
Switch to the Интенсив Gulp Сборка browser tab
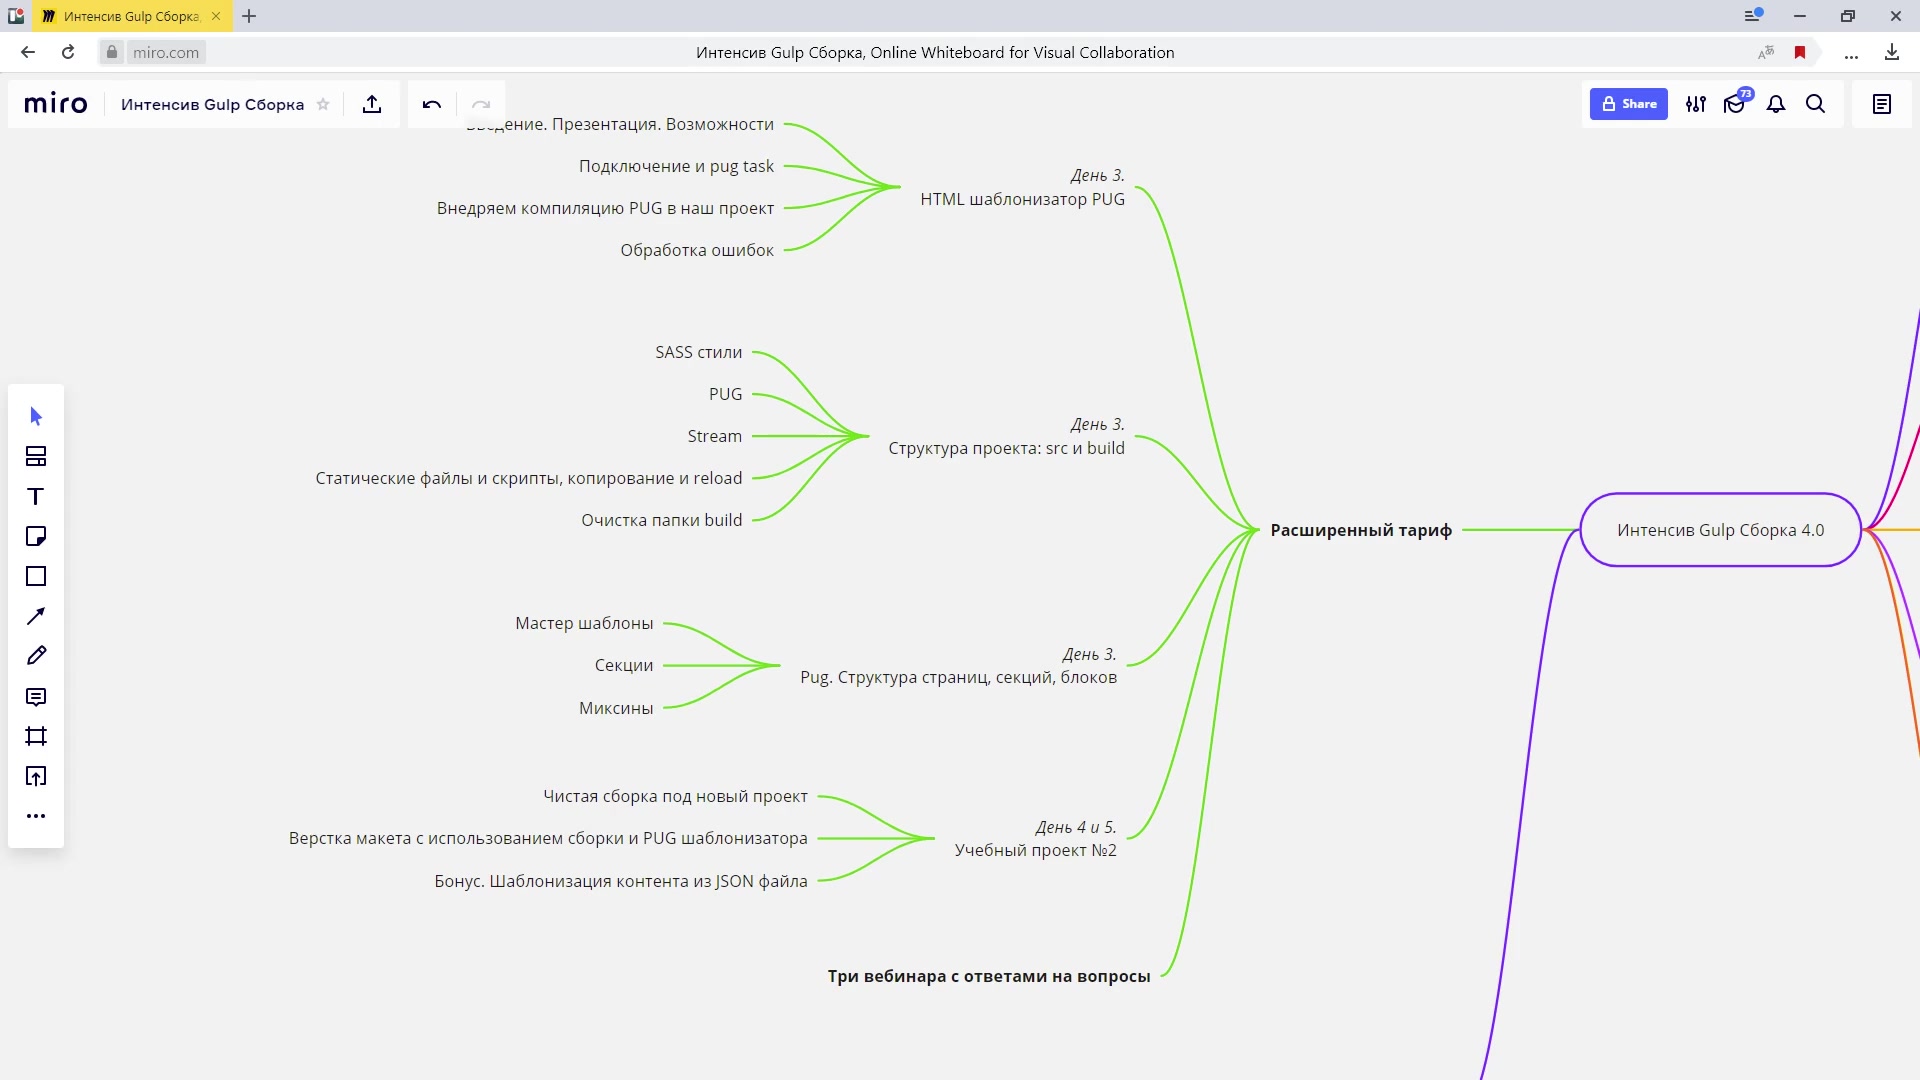[131, 16]
